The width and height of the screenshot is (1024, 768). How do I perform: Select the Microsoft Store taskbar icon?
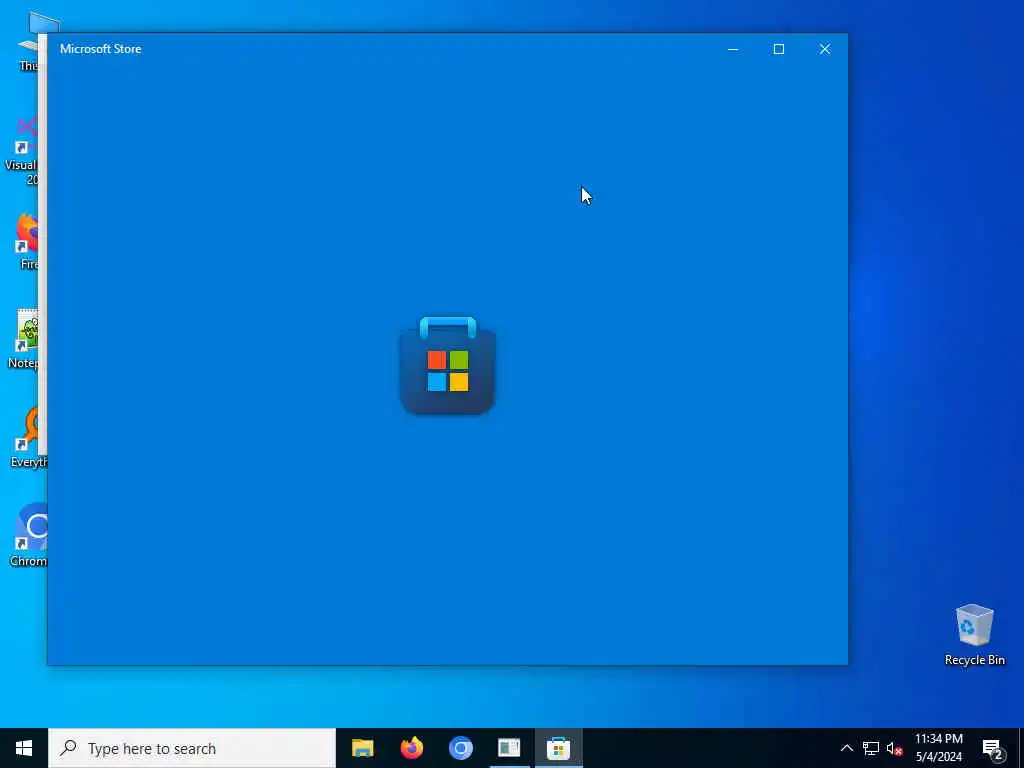[x=558, y=748]
